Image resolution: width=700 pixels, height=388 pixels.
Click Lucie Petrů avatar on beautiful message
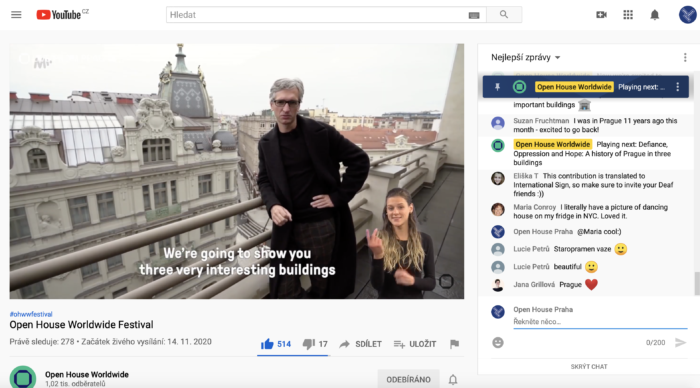tap(498, 267)
